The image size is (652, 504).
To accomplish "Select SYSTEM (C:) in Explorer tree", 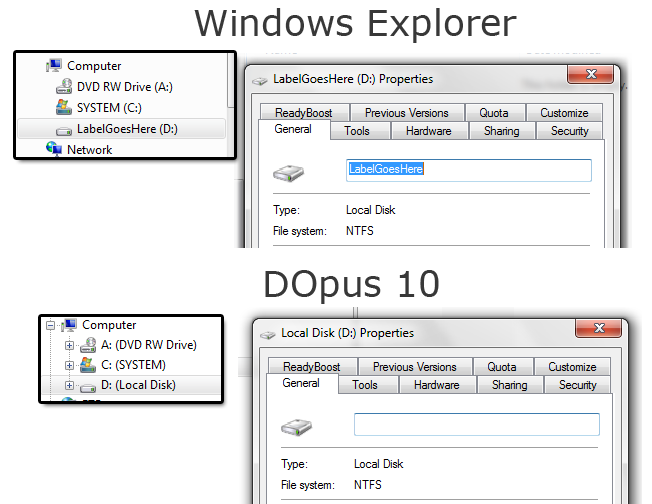I will click(109, 108).
